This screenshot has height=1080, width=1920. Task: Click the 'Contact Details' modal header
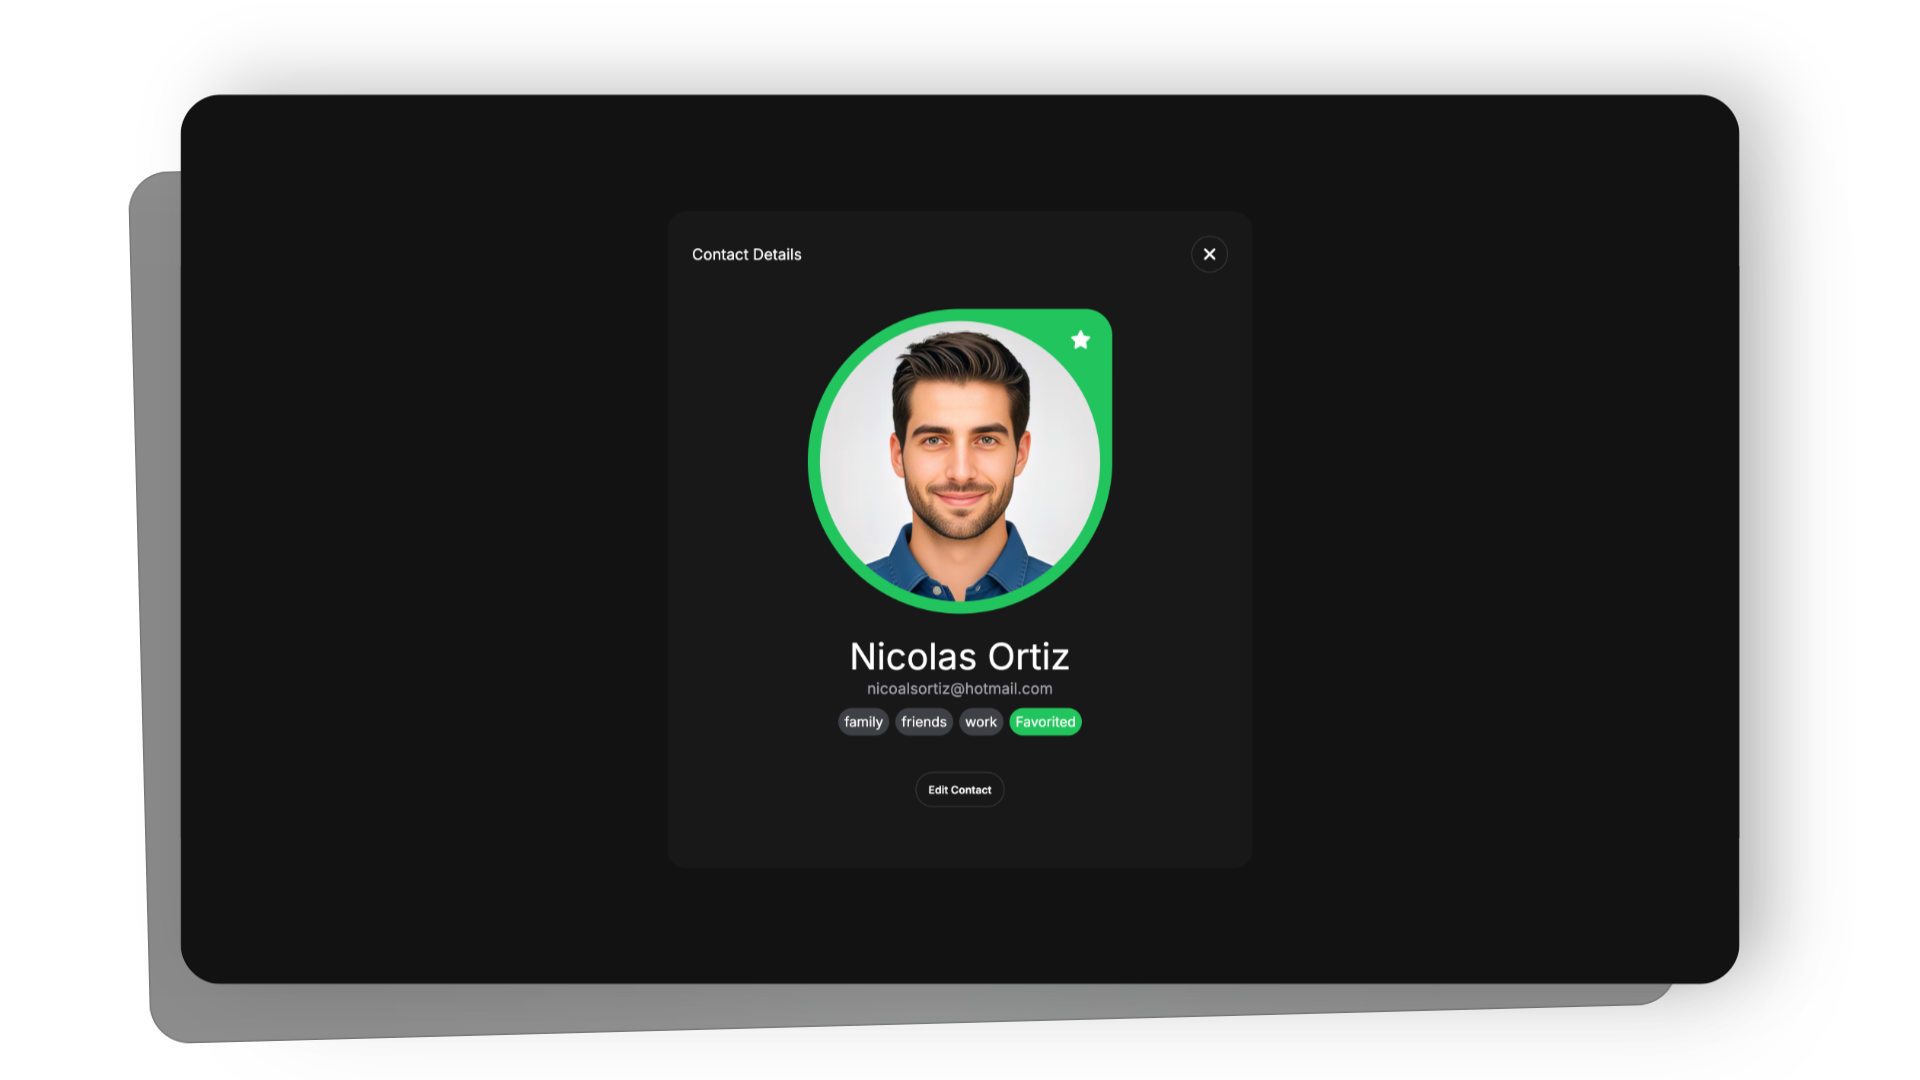coord(746,253)
